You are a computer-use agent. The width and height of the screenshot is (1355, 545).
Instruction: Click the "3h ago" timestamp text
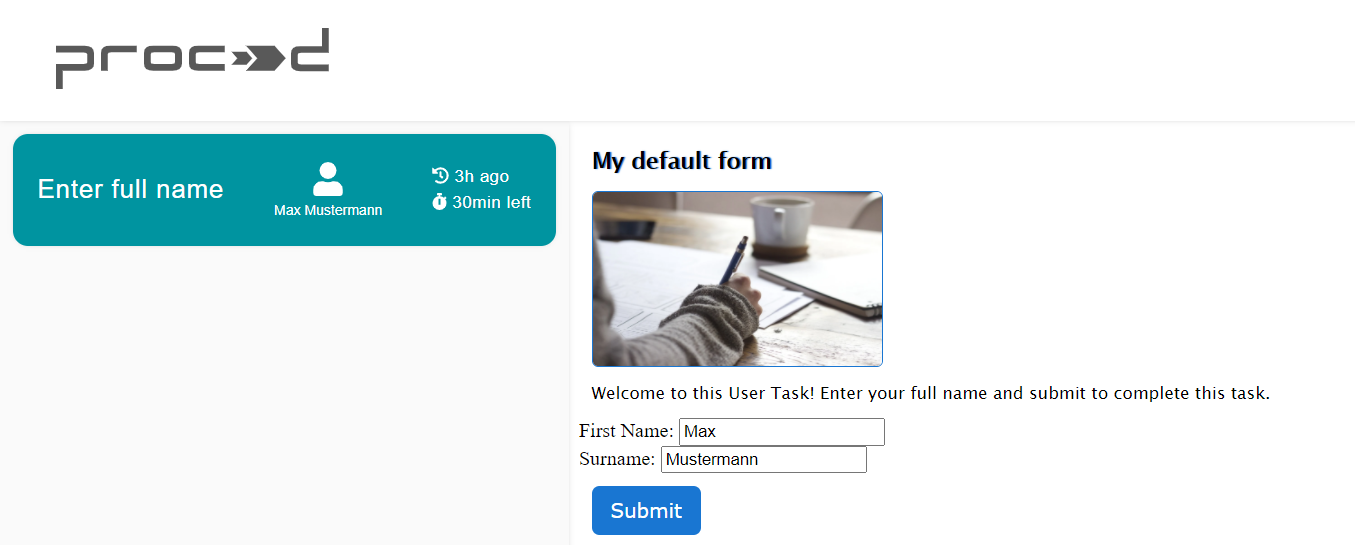pos(481,176)
